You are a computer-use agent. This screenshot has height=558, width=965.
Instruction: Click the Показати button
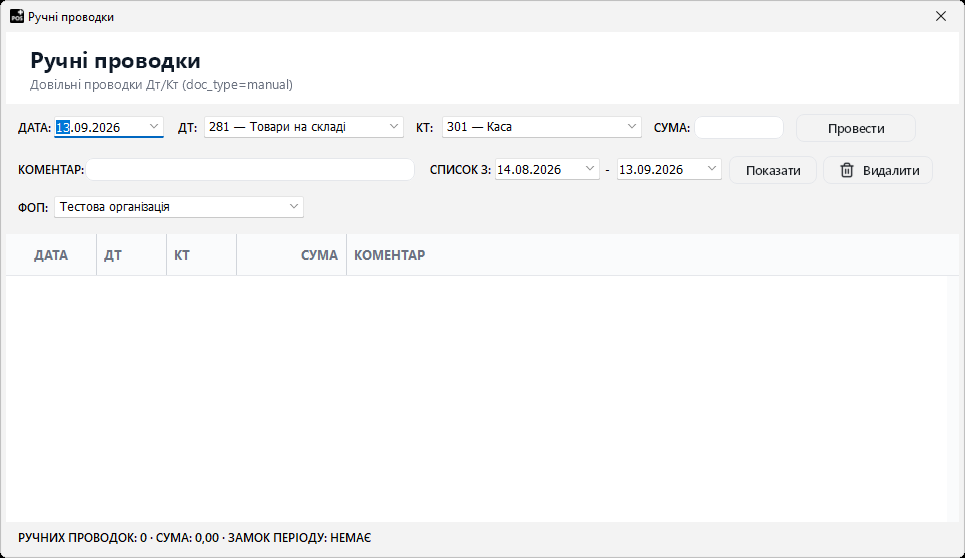click(x=773, y=170)
